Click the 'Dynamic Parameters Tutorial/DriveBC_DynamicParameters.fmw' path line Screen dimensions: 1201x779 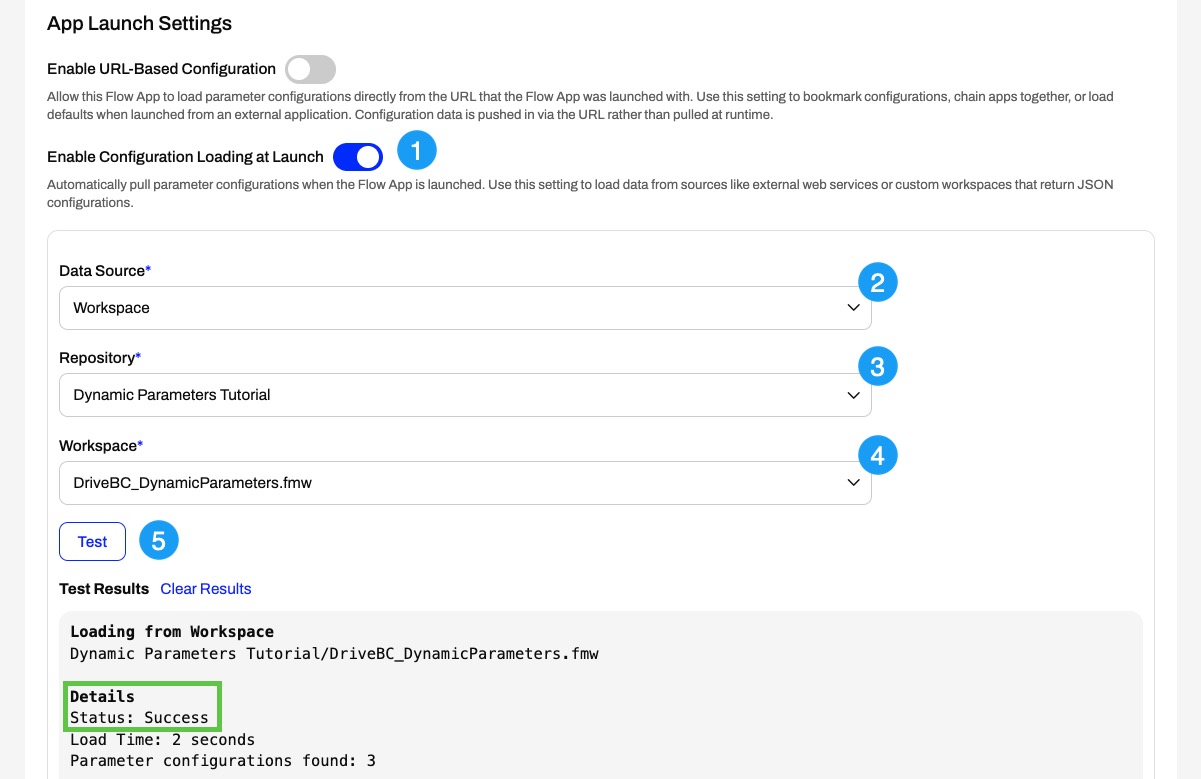pos(334,654)
